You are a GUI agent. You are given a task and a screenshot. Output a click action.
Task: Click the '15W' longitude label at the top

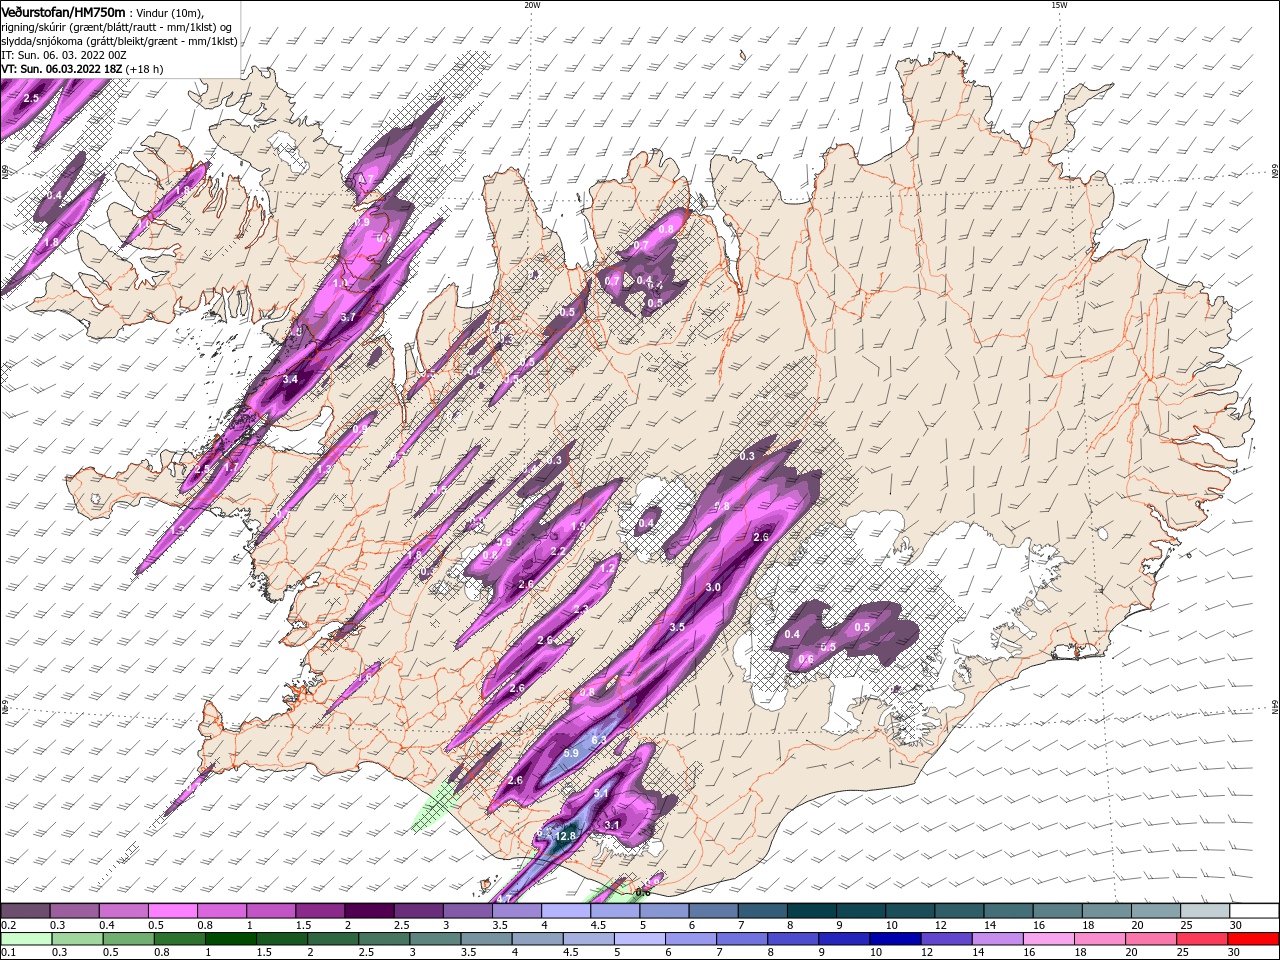1059,5
